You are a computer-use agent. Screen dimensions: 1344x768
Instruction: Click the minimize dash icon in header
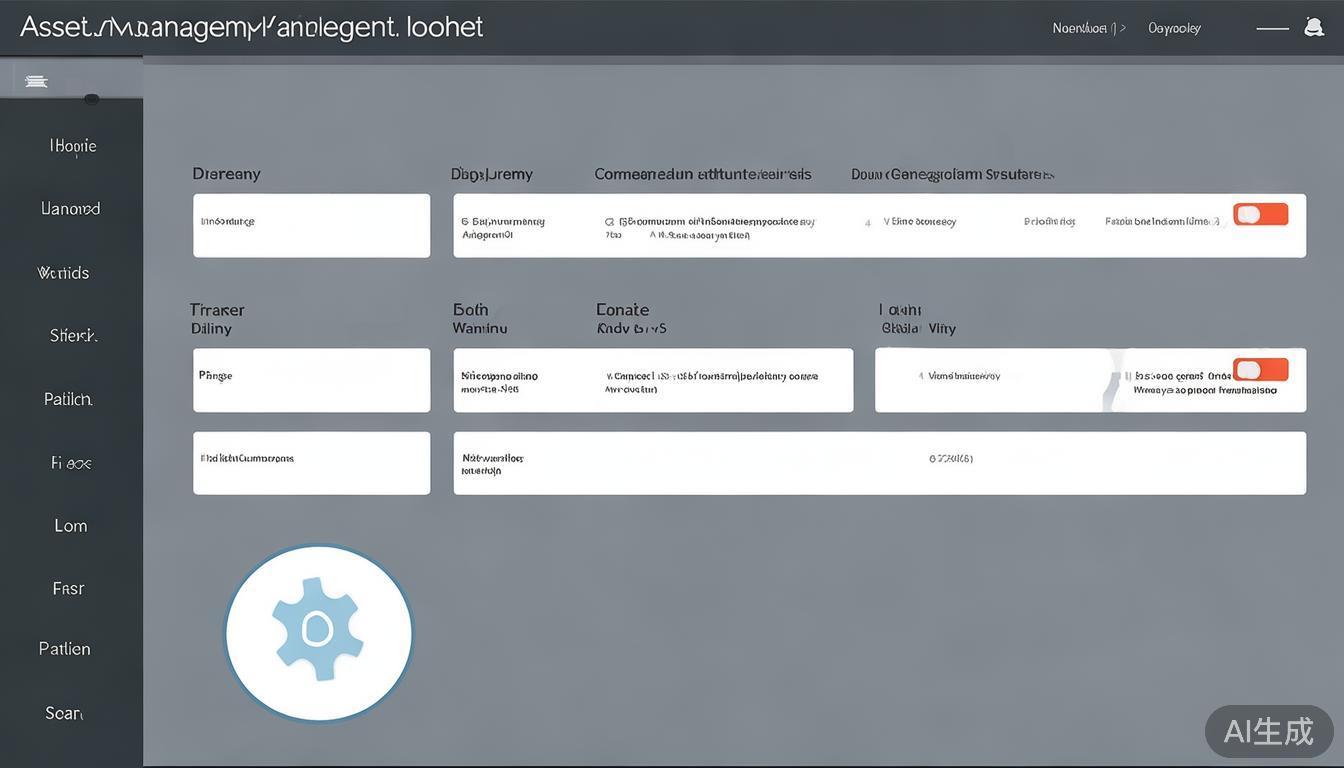[1272, 29]
